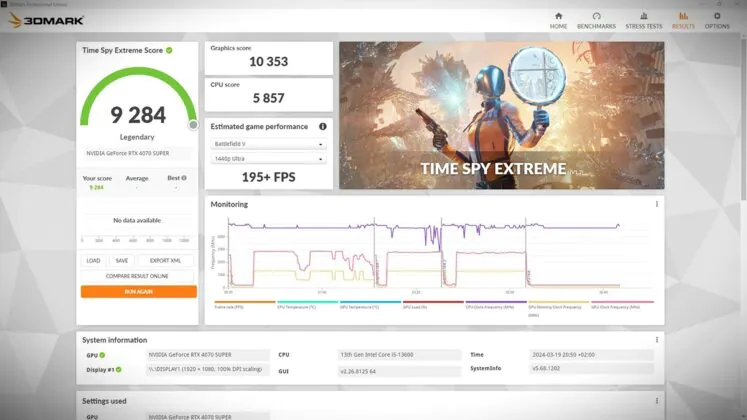Click the GUI version v2.26.8125 64

[399, 371]
